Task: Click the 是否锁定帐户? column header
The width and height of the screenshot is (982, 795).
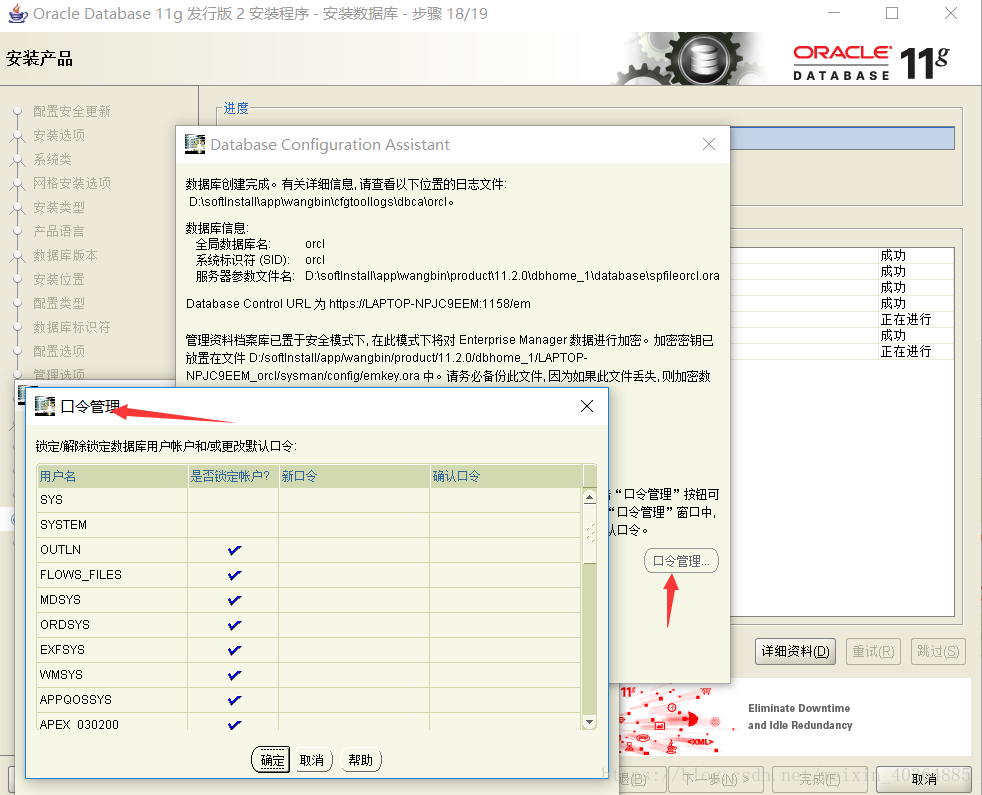Action: (x=234, y=476)
